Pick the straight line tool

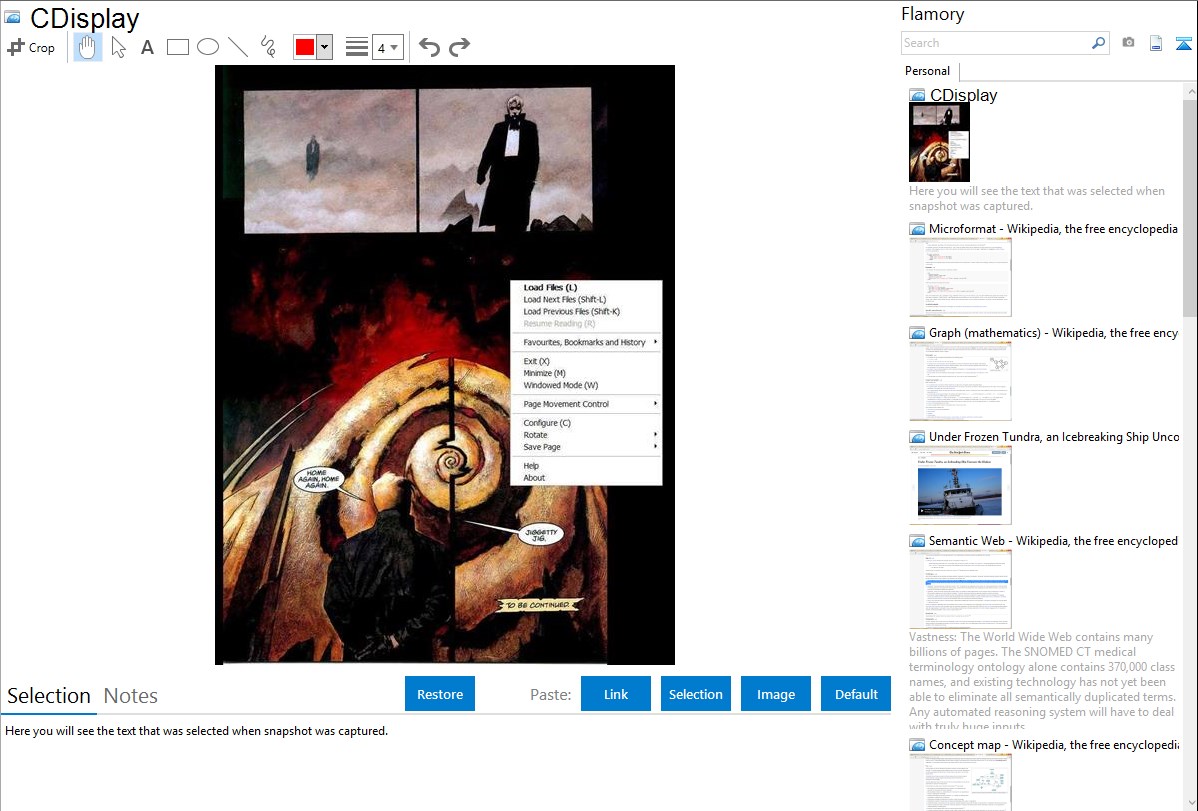pos(238,47)
